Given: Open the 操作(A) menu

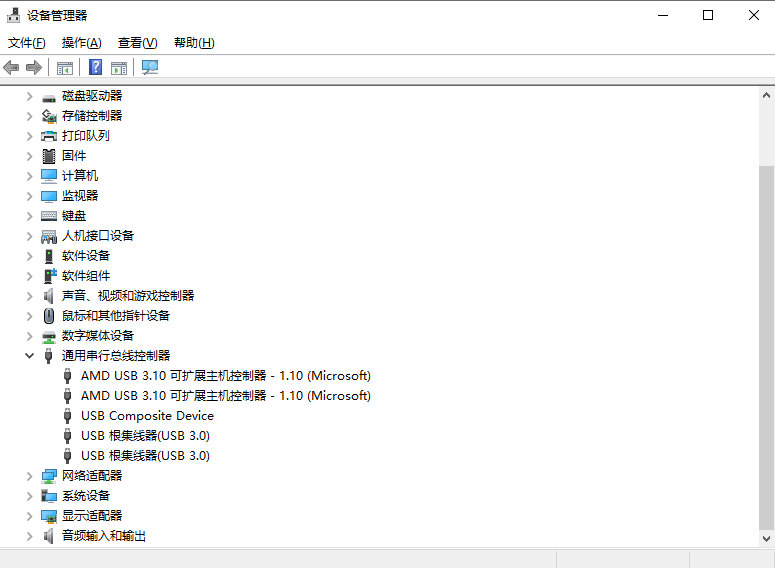Looking at the screenshot, I should tap(82, 43).
